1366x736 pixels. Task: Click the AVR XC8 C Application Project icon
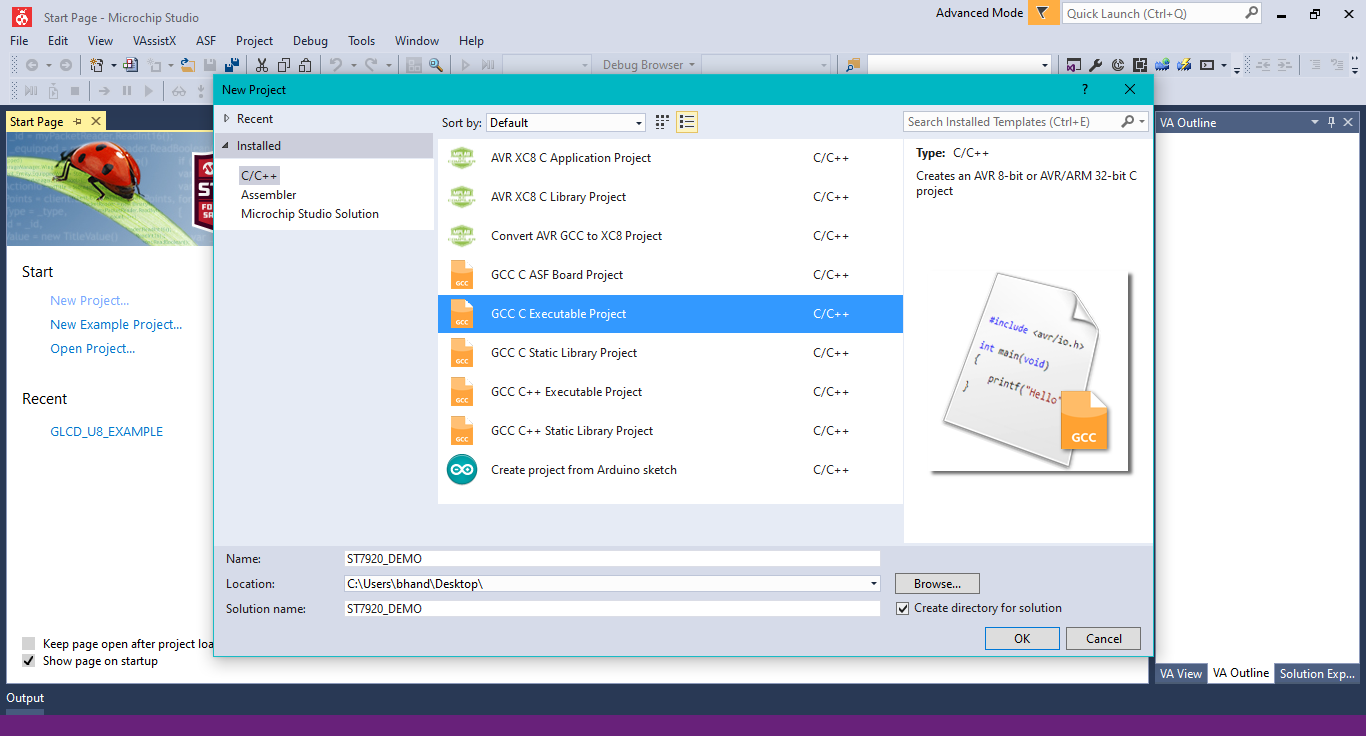[x=461, y=158]
